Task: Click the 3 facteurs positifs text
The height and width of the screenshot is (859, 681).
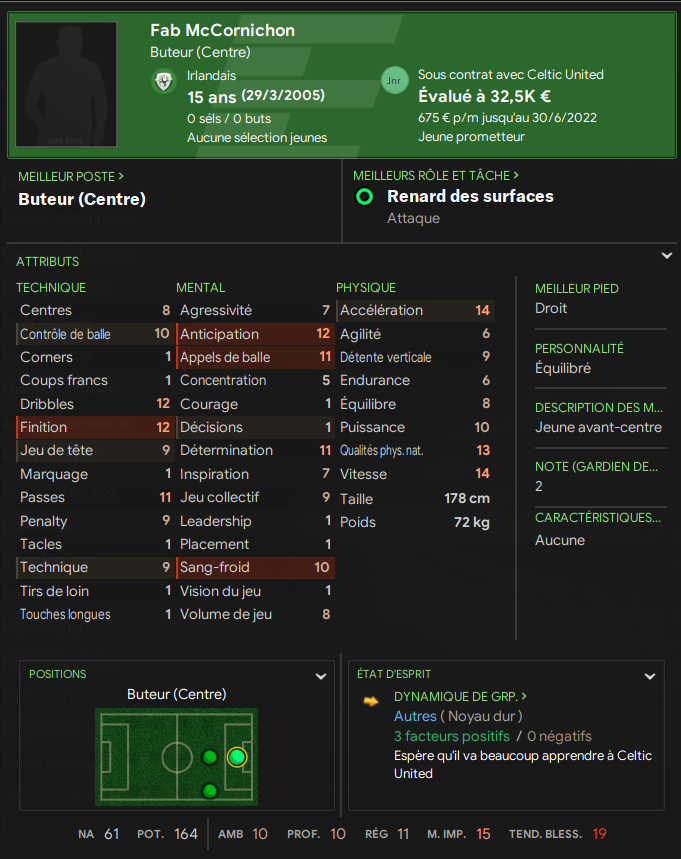Action: (451, 736)
